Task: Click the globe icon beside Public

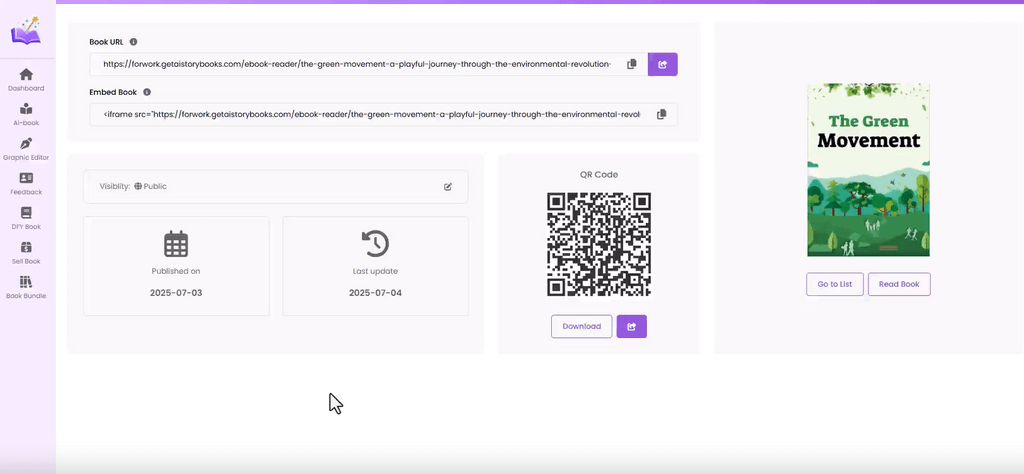Action: coord(138,186)
